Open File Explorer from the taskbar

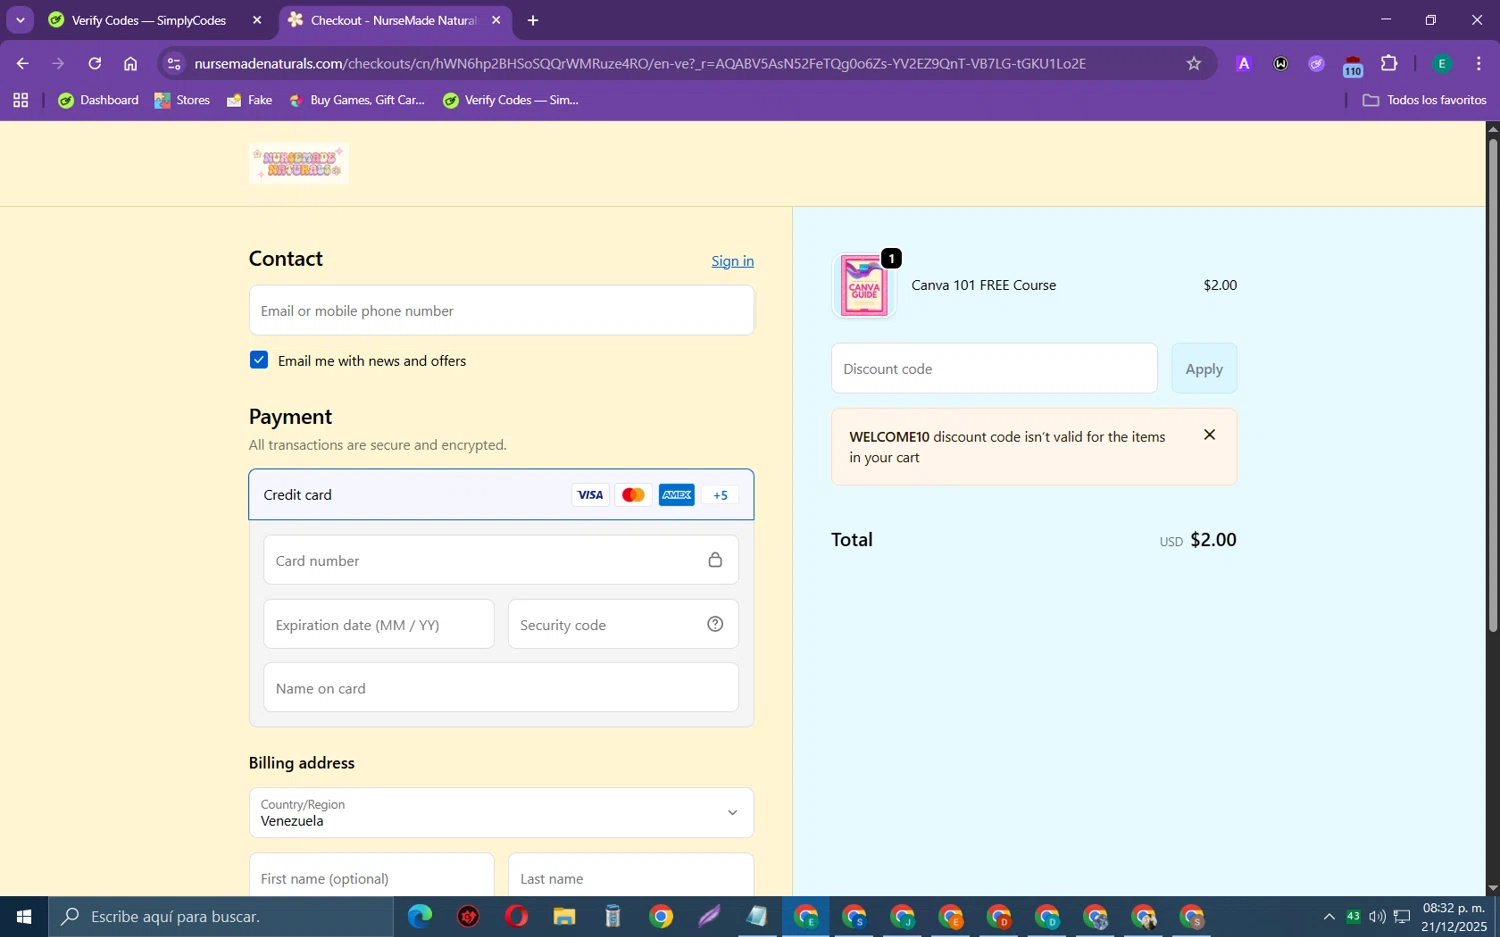[564, 916]
